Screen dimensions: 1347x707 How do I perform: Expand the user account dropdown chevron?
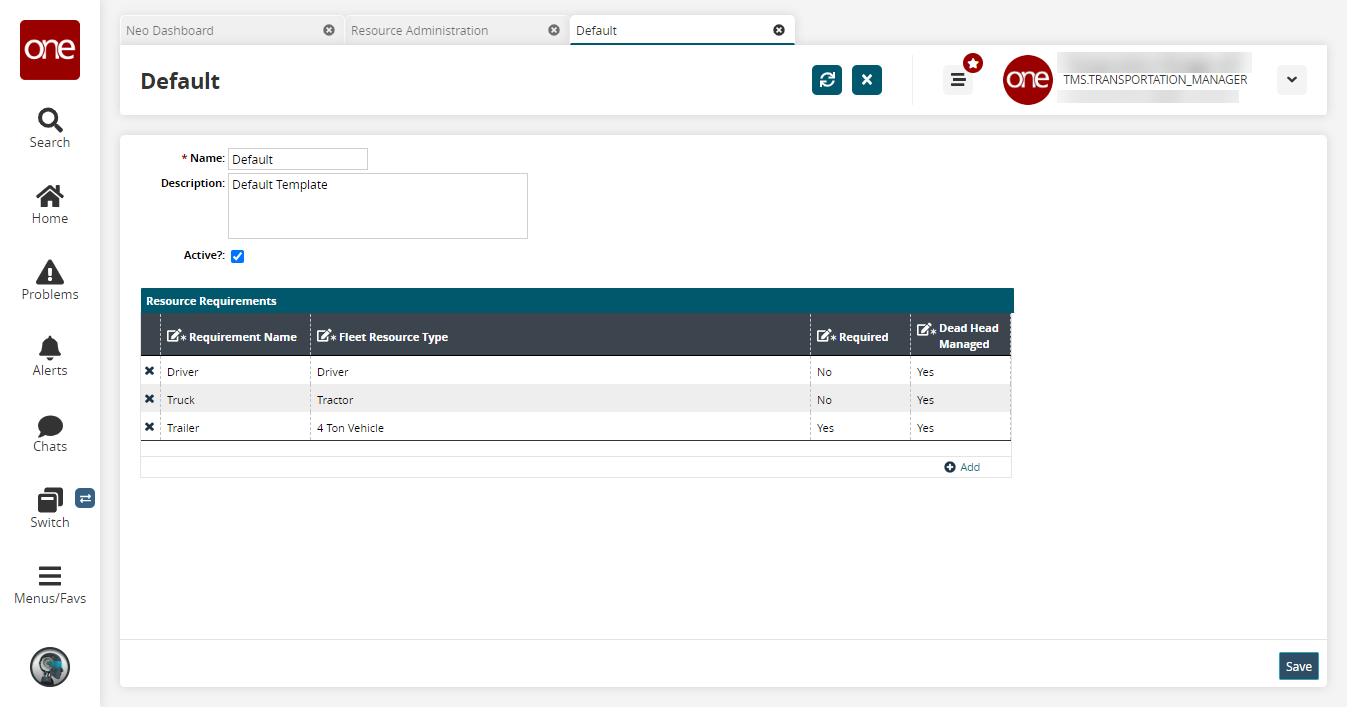coord(1291,80)
